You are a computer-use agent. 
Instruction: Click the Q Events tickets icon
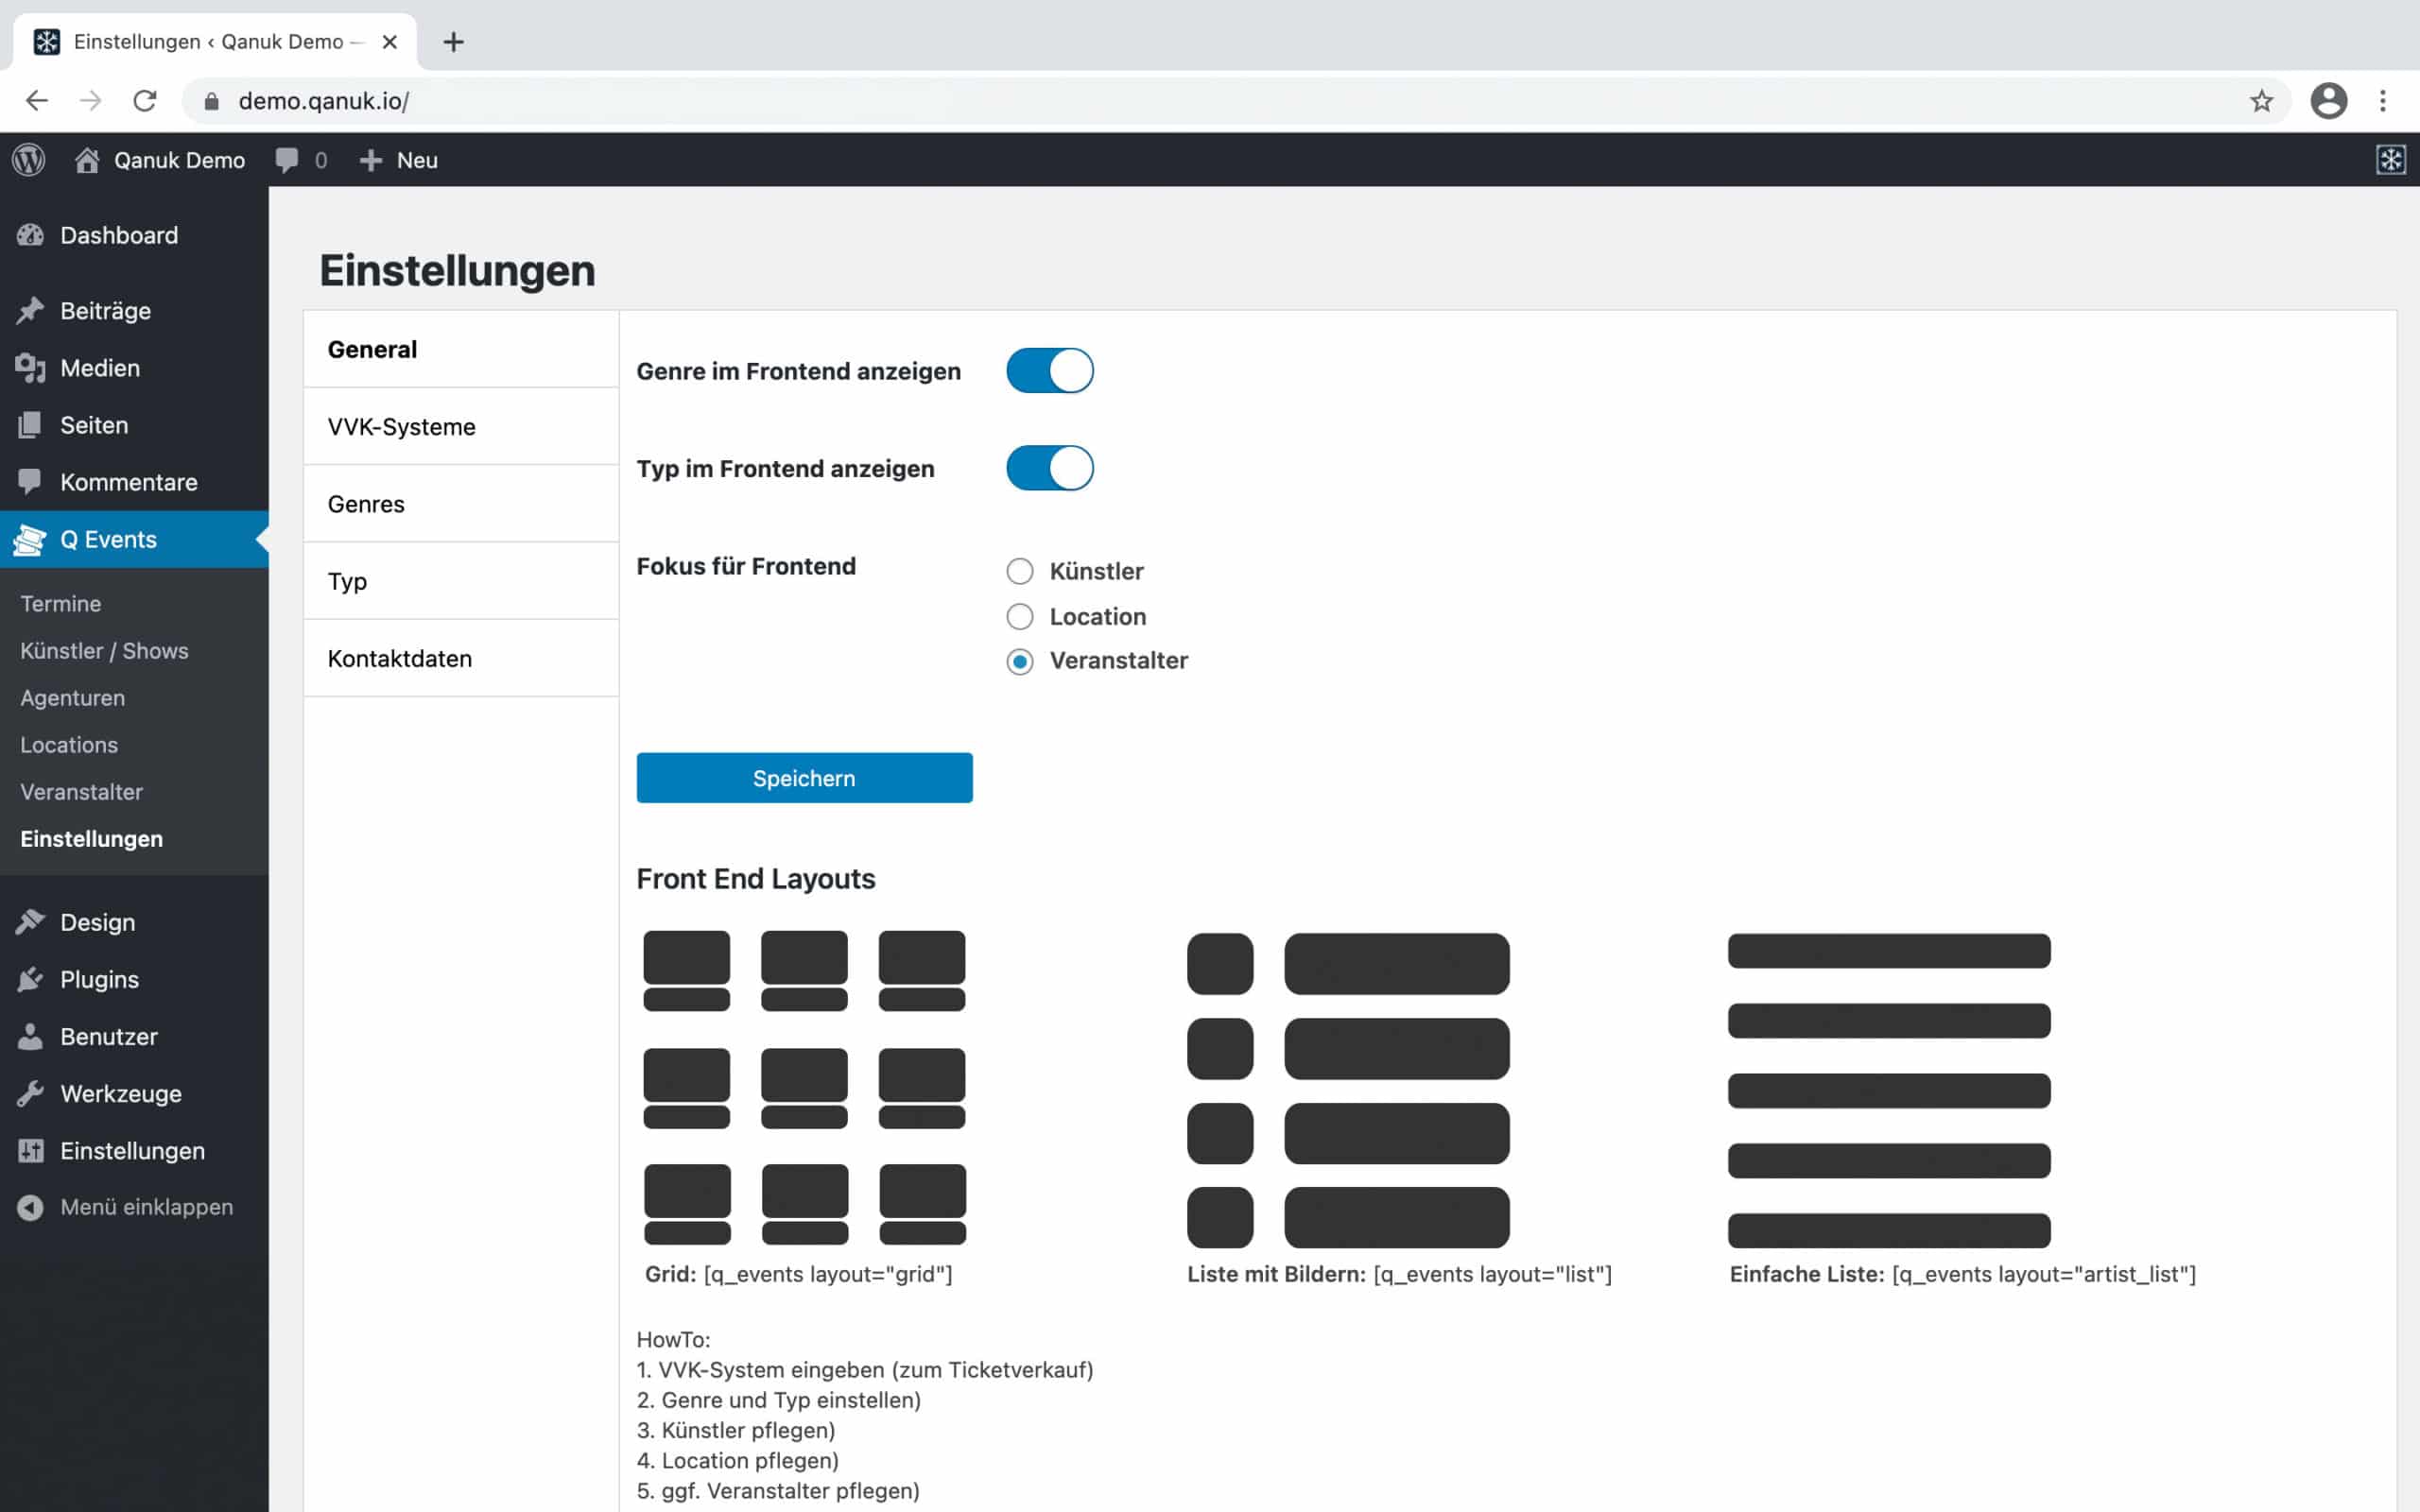click(x=30, y=540)
